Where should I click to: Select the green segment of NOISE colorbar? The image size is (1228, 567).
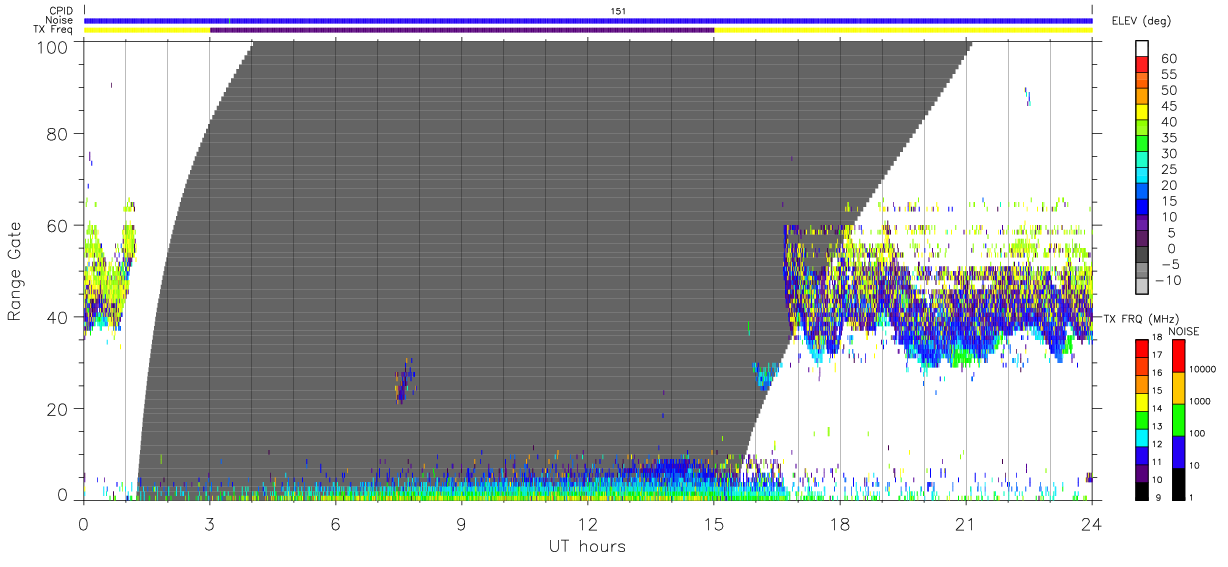pyautogui.click(x=1179, y=420)
